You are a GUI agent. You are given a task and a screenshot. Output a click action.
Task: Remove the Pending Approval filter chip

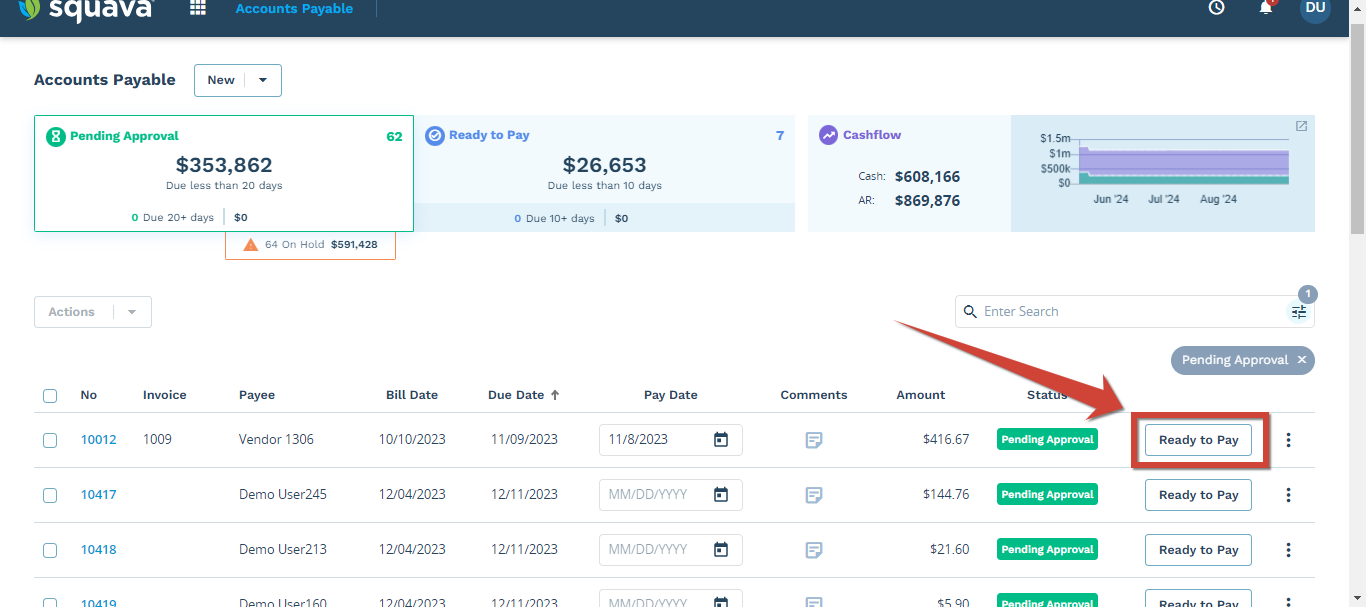pyautogui.click(x=1302, y=360)
